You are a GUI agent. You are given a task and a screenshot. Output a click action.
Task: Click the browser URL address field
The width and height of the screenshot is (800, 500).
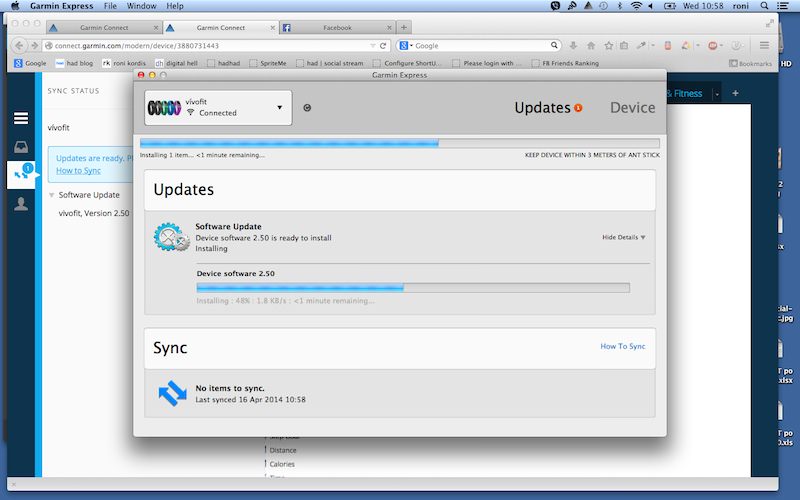coord(210,46)
